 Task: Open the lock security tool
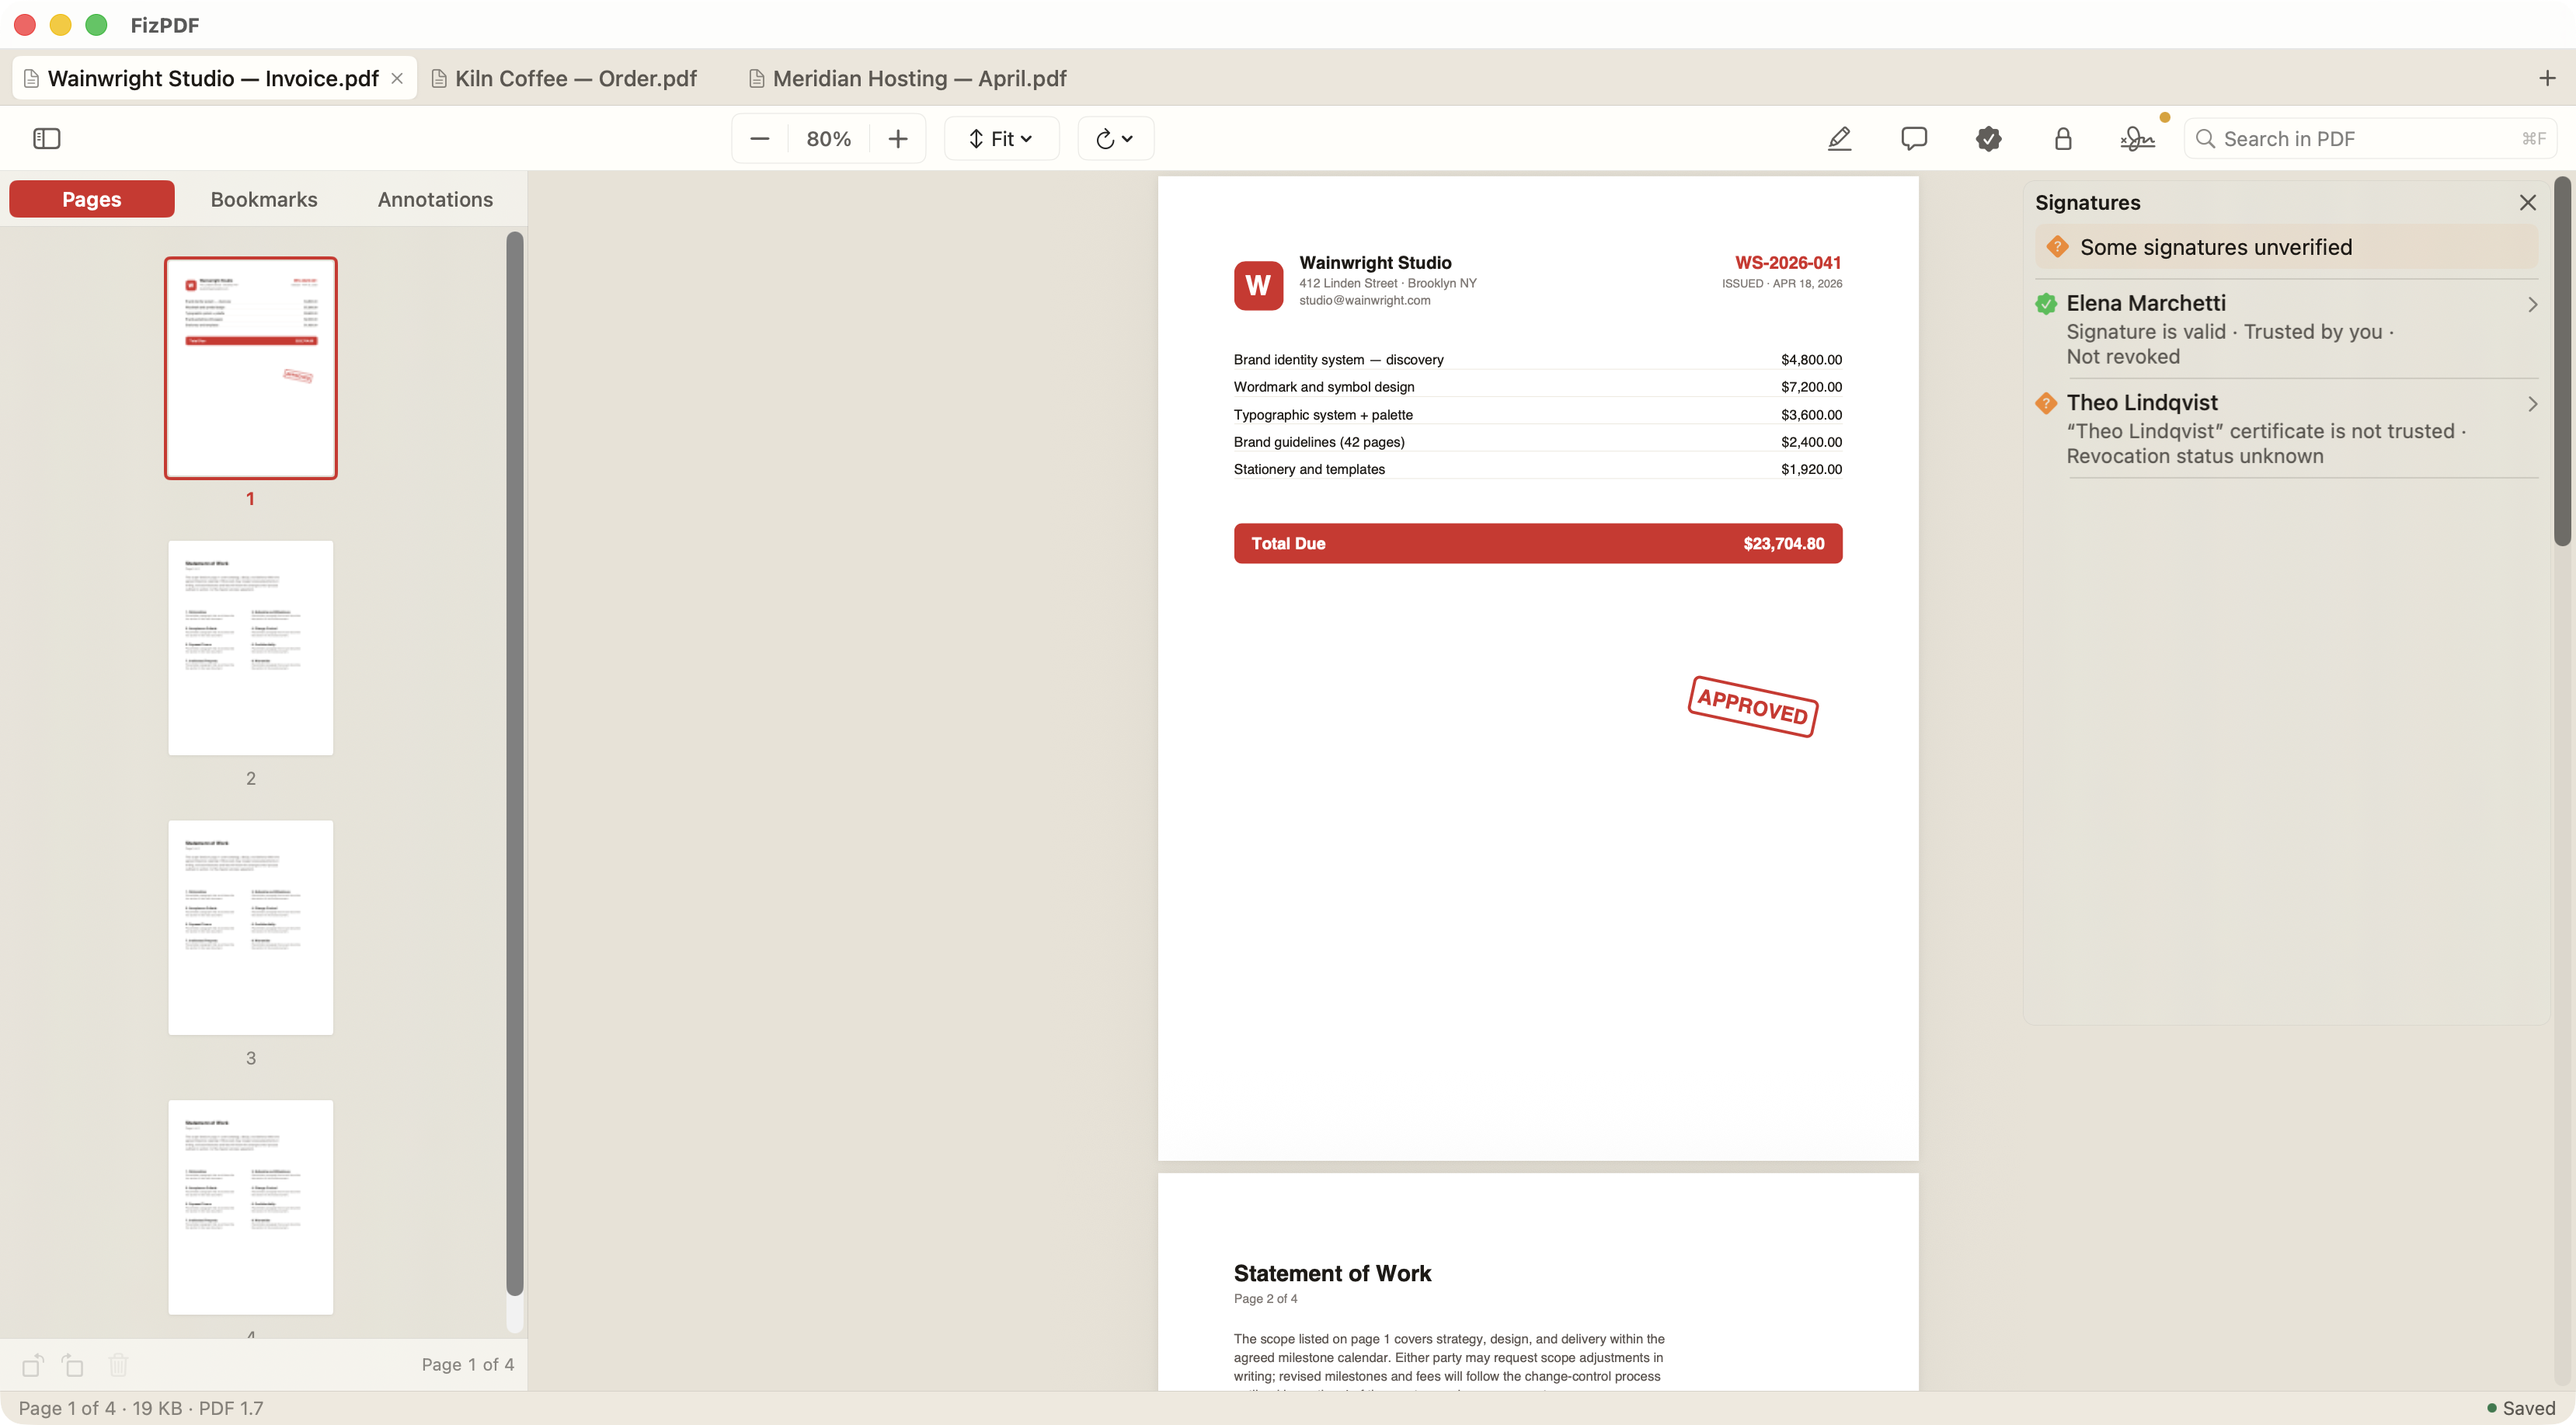pyautogui.click(x=2063, y=138)
